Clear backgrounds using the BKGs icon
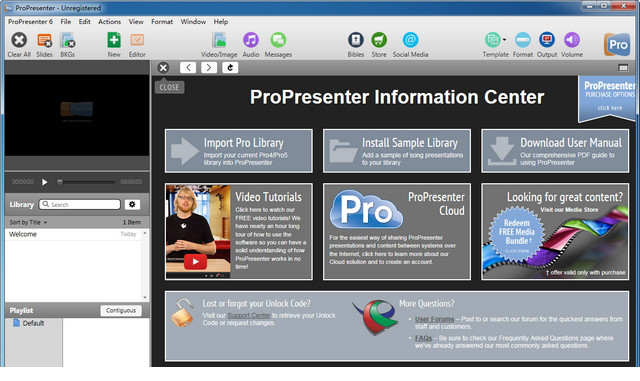This screenshot has width=640, height=381. click(67, 40)
